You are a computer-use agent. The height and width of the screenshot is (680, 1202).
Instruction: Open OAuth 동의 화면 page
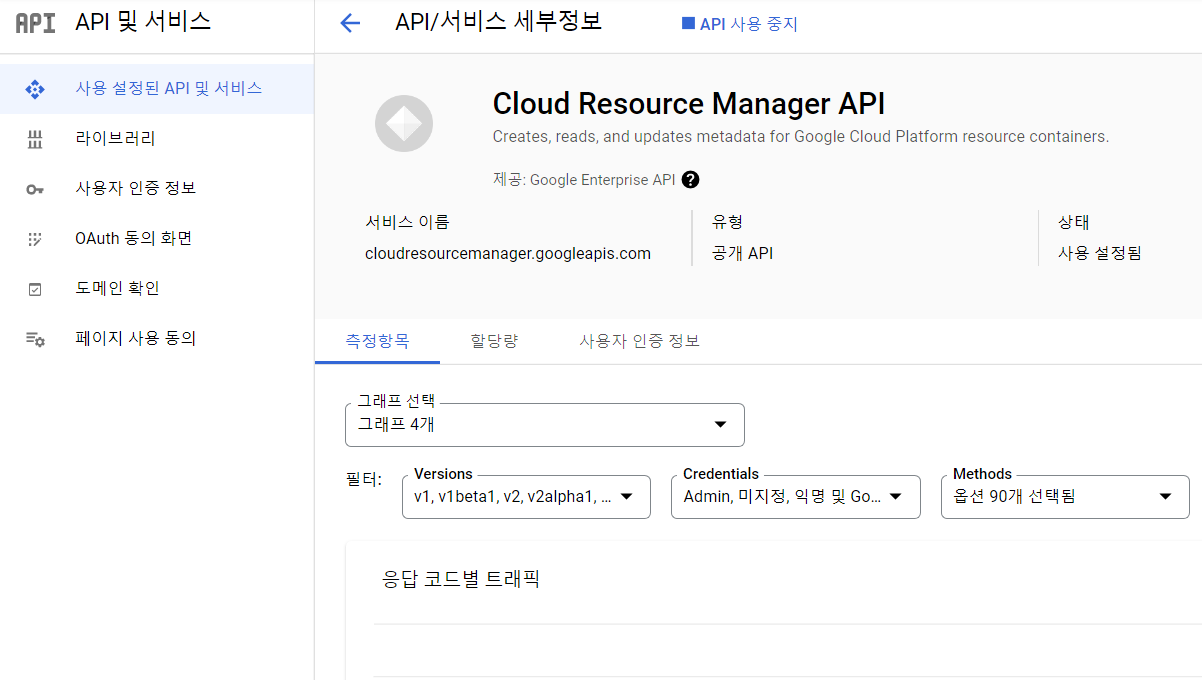[157, 238]
